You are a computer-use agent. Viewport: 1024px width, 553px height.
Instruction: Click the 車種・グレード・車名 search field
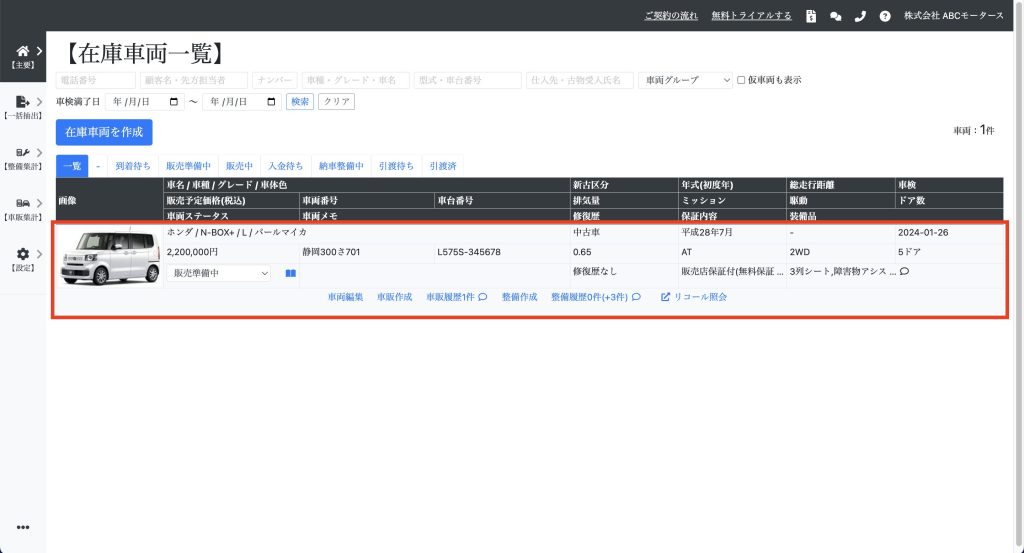coord(356,80)
